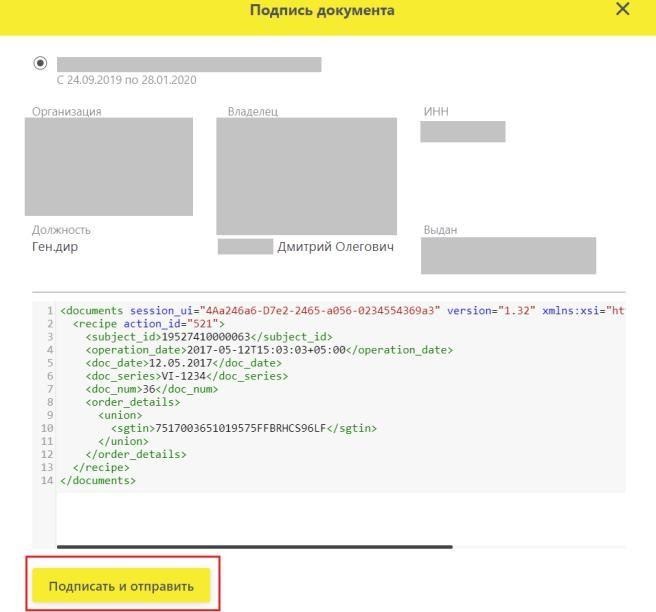This screenshot has height=612, width=656.
Task: Click the Ген.дир position value
Action: pyautogui.click(x=55, y=247)
